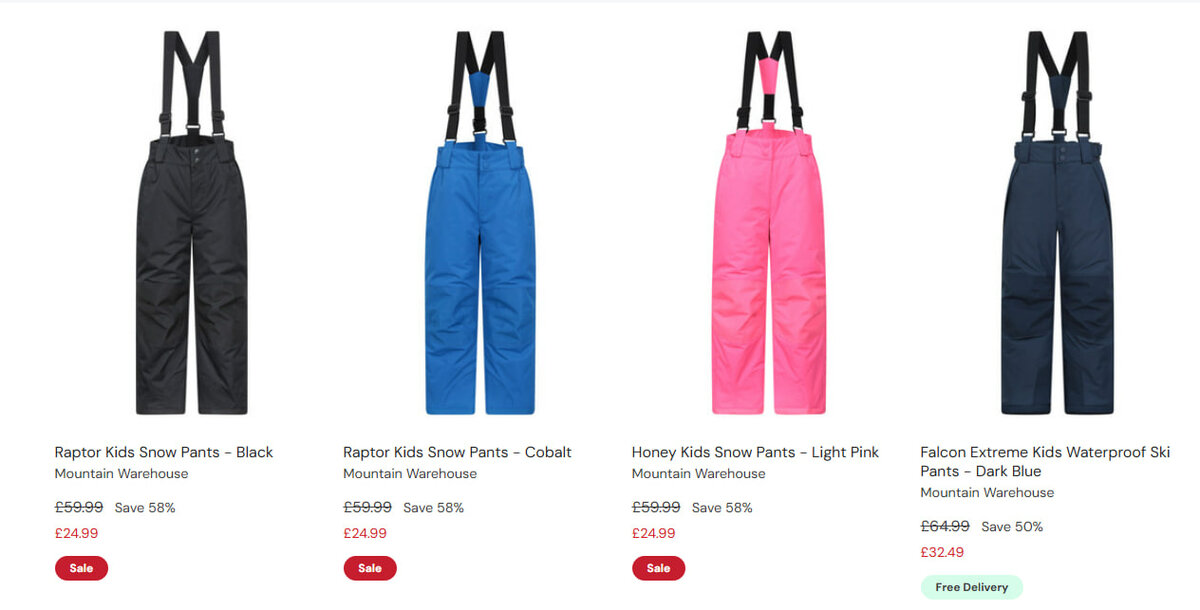
Task: Click the Raptor Kids Snow Pants - Cobalt title
Action: pyautogui.click(x=457, y=452)
